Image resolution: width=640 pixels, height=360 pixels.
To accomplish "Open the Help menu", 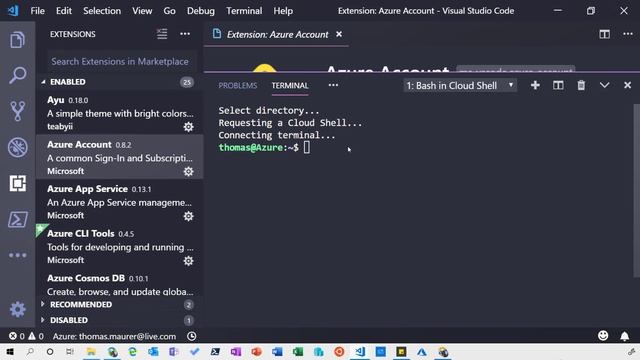I will click(x=283, y=11).
